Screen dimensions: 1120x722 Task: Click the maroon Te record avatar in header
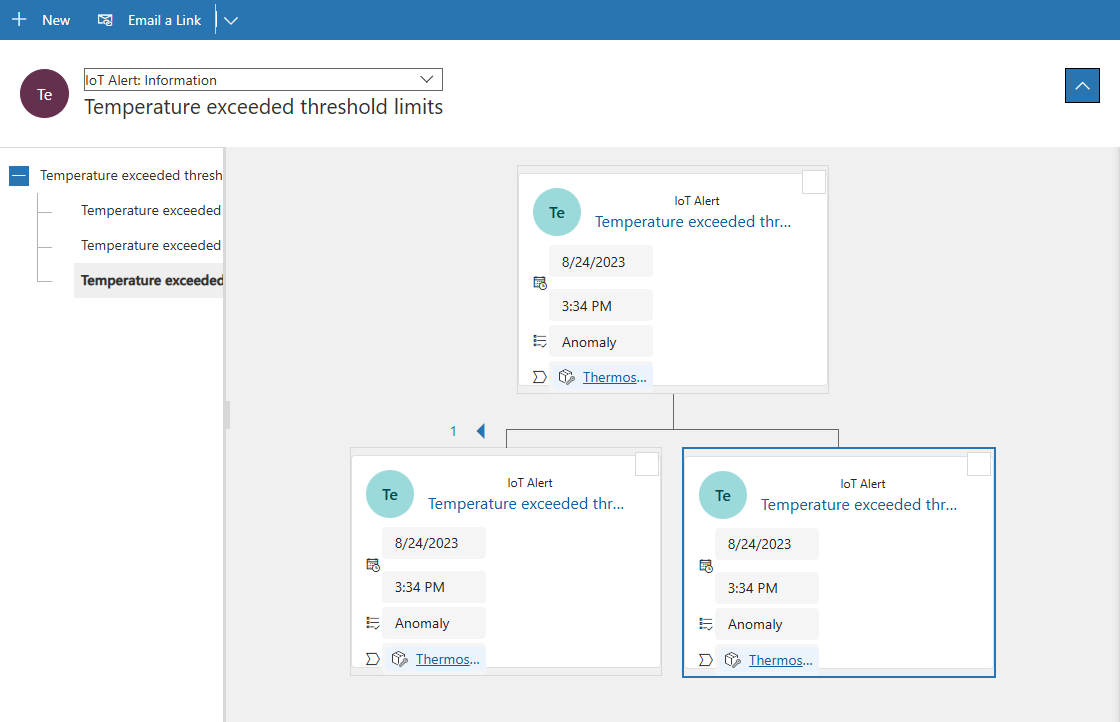pyautogui.click(x=44, y=94)
